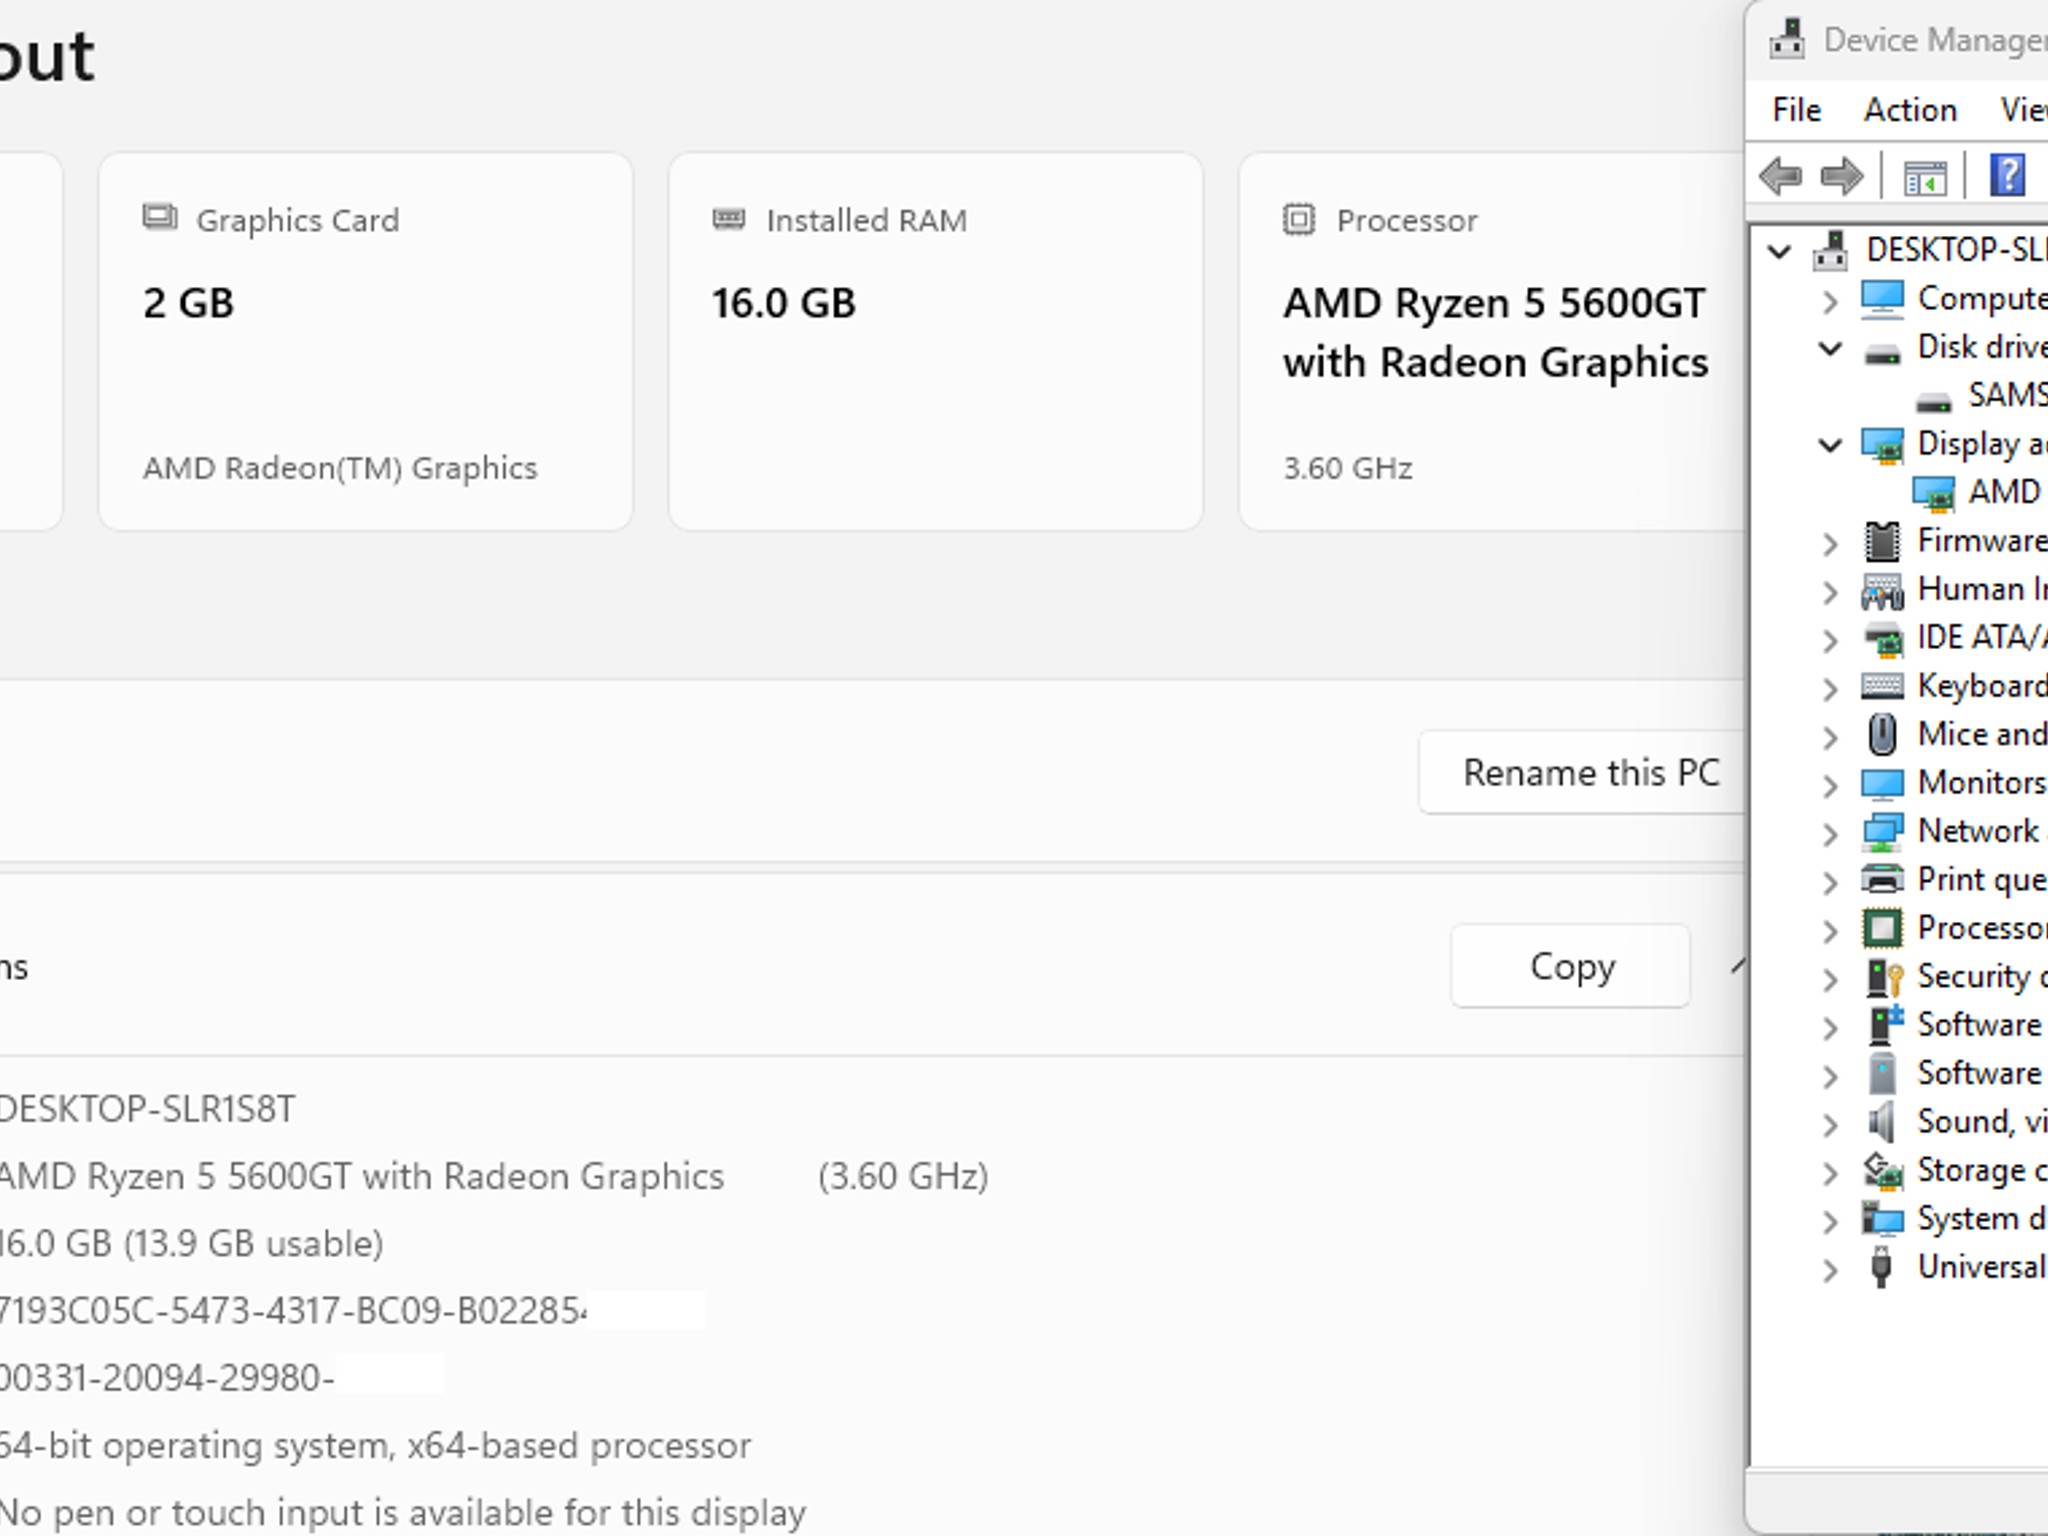
Task: Click the AMD Ryzen 5 5600GT (3.60 GHz) specification text
Action: tap(494, 1177)
